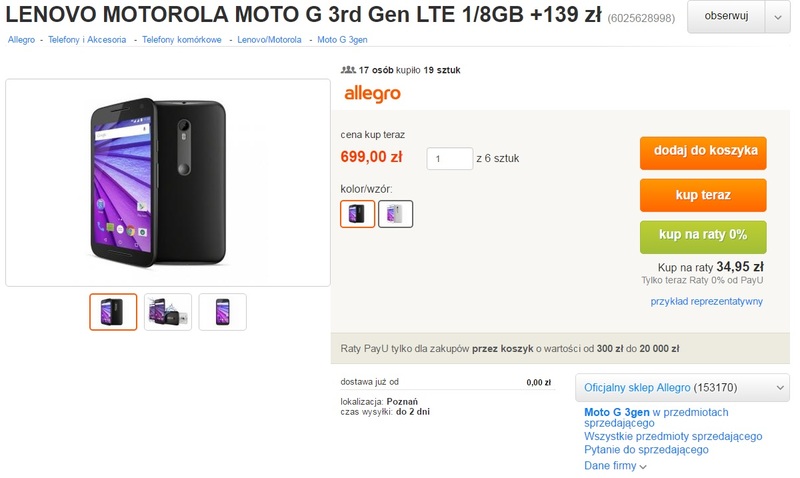Click the allegro logo

(372, 94)
